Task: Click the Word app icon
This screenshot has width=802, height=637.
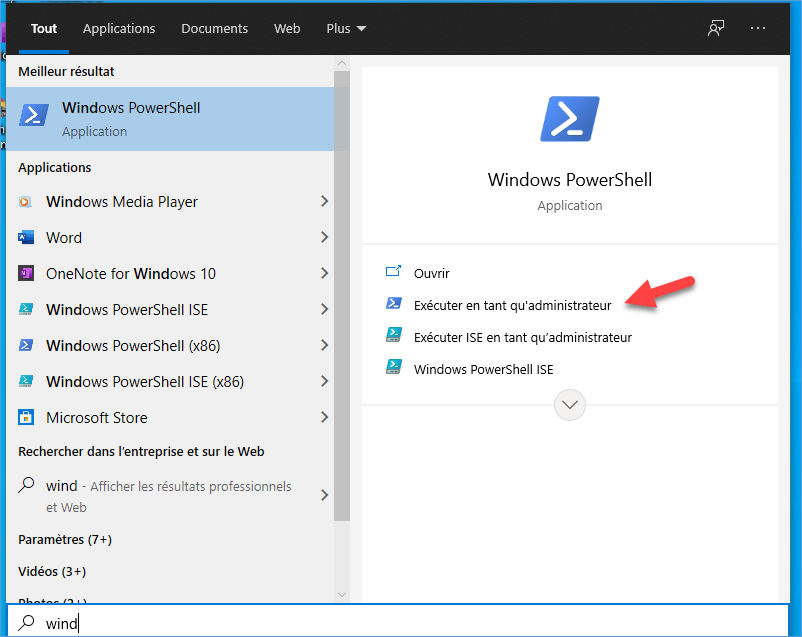Action: click(x=26, y=238)
